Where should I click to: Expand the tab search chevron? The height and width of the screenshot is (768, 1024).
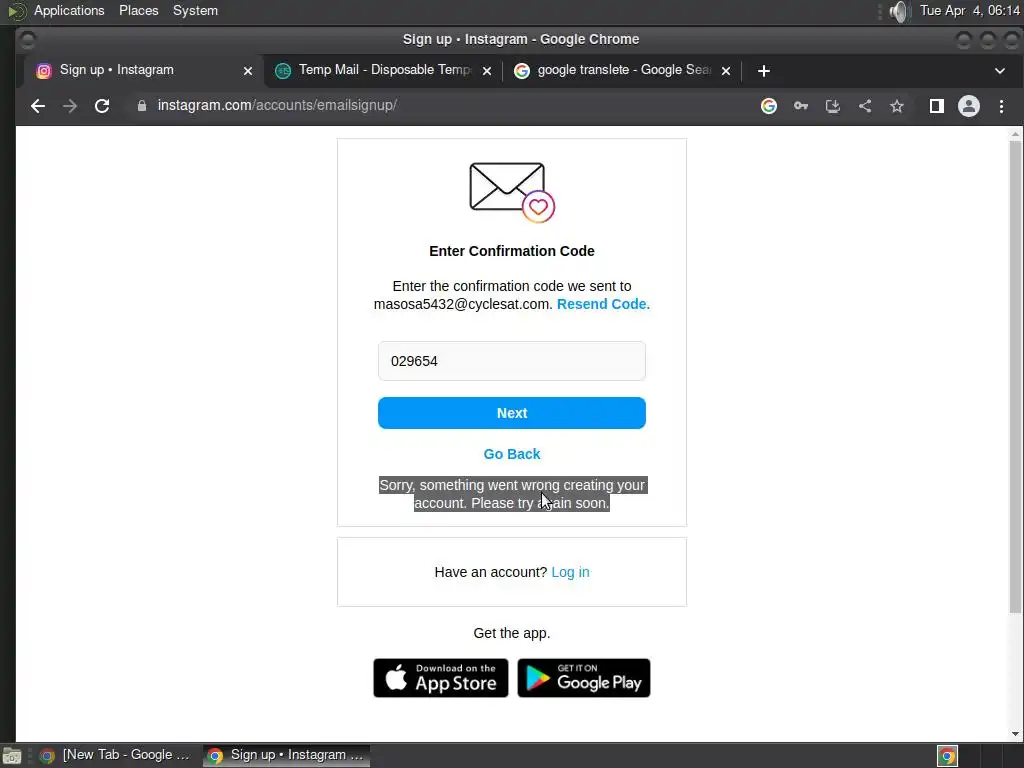pos(1000,71)
